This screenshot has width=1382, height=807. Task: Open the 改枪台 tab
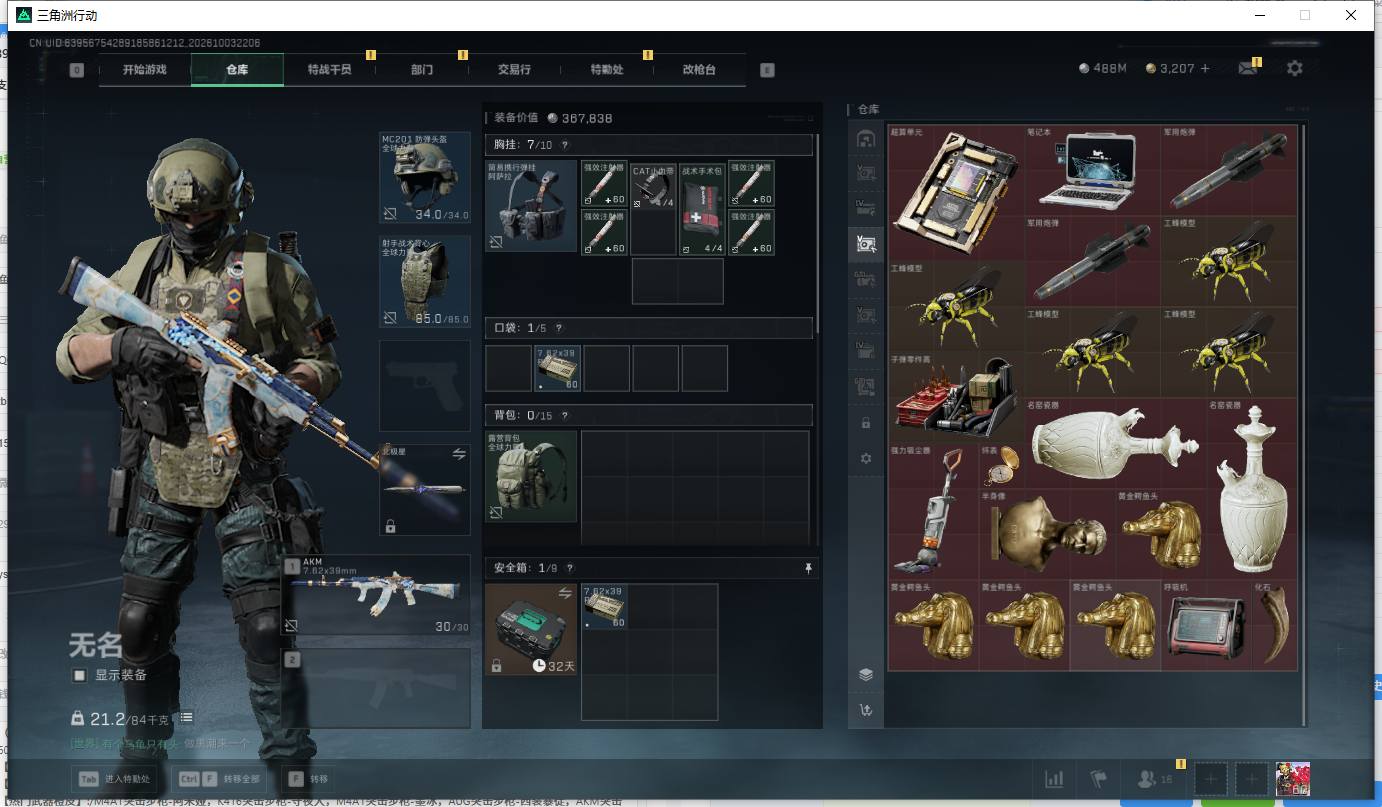click(x=699, y=69)
